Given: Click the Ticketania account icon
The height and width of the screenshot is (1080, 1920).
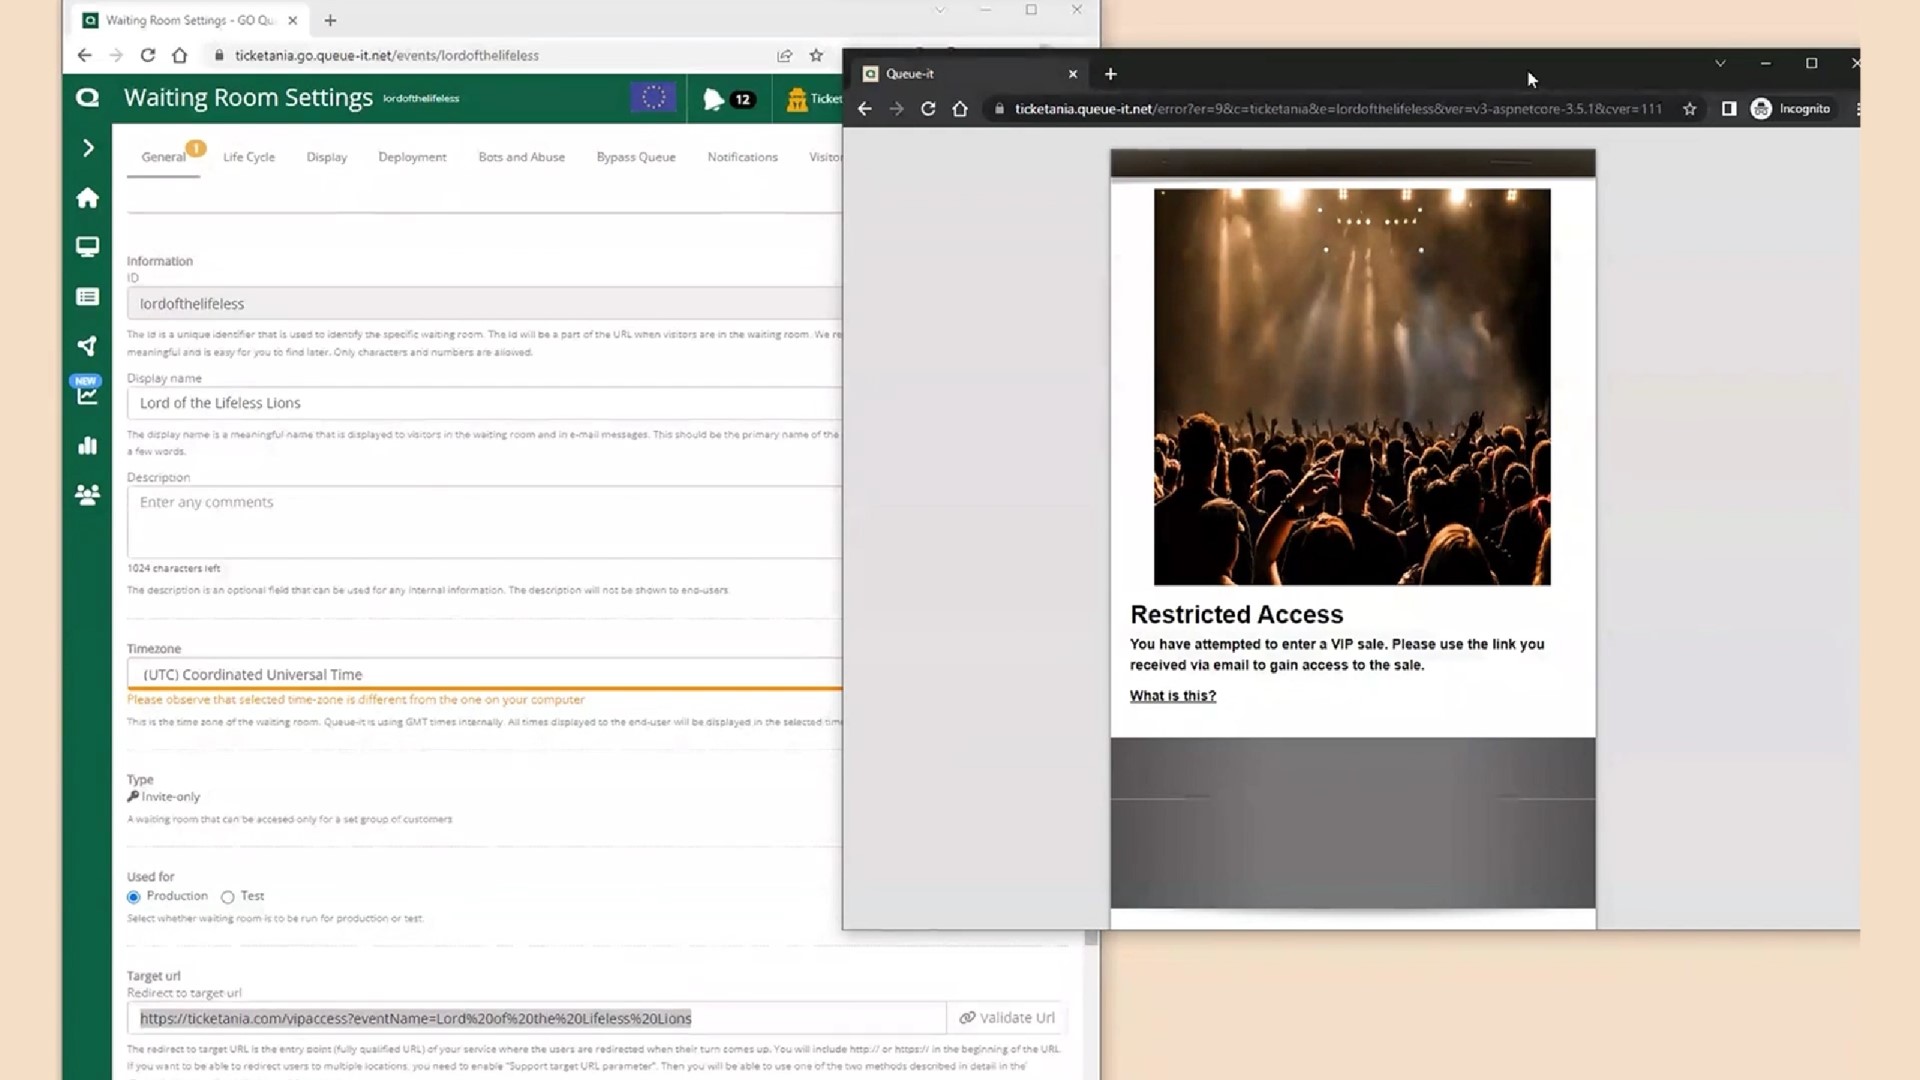Looking at the screenshot, I should (797, 99).
